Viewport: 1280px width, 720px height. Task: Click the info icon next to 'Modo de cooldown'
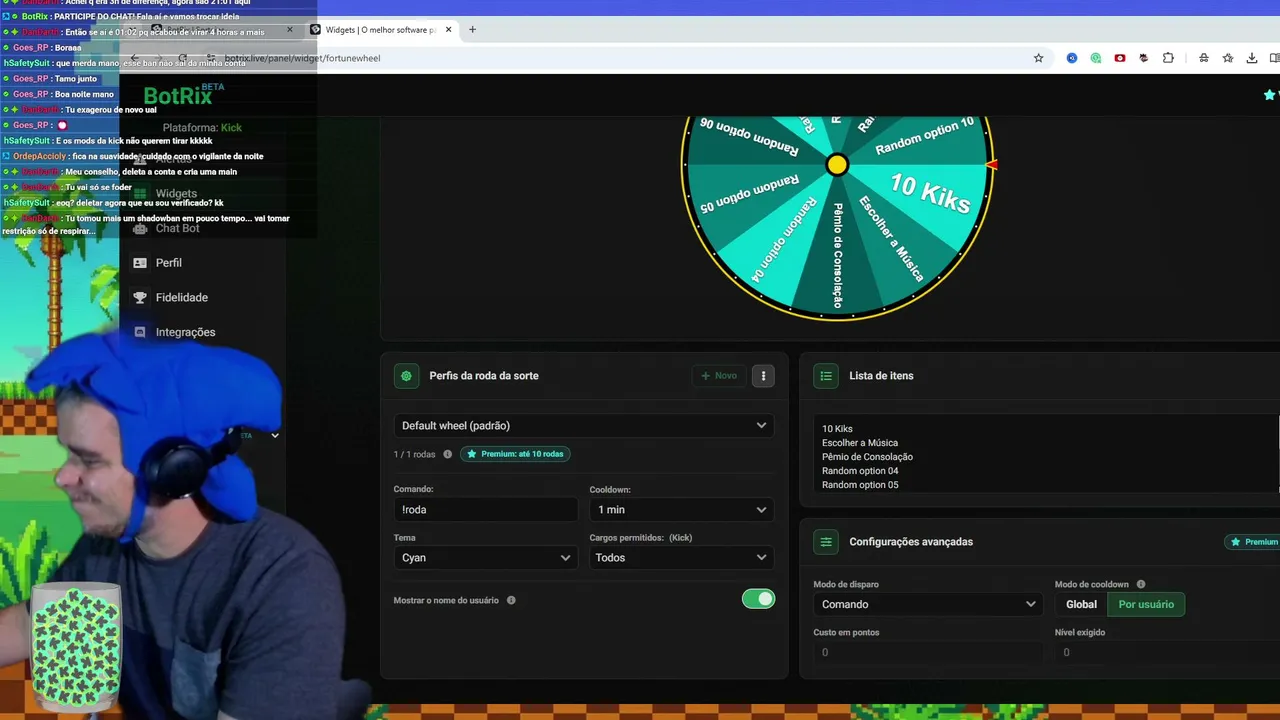(1141, 584)
